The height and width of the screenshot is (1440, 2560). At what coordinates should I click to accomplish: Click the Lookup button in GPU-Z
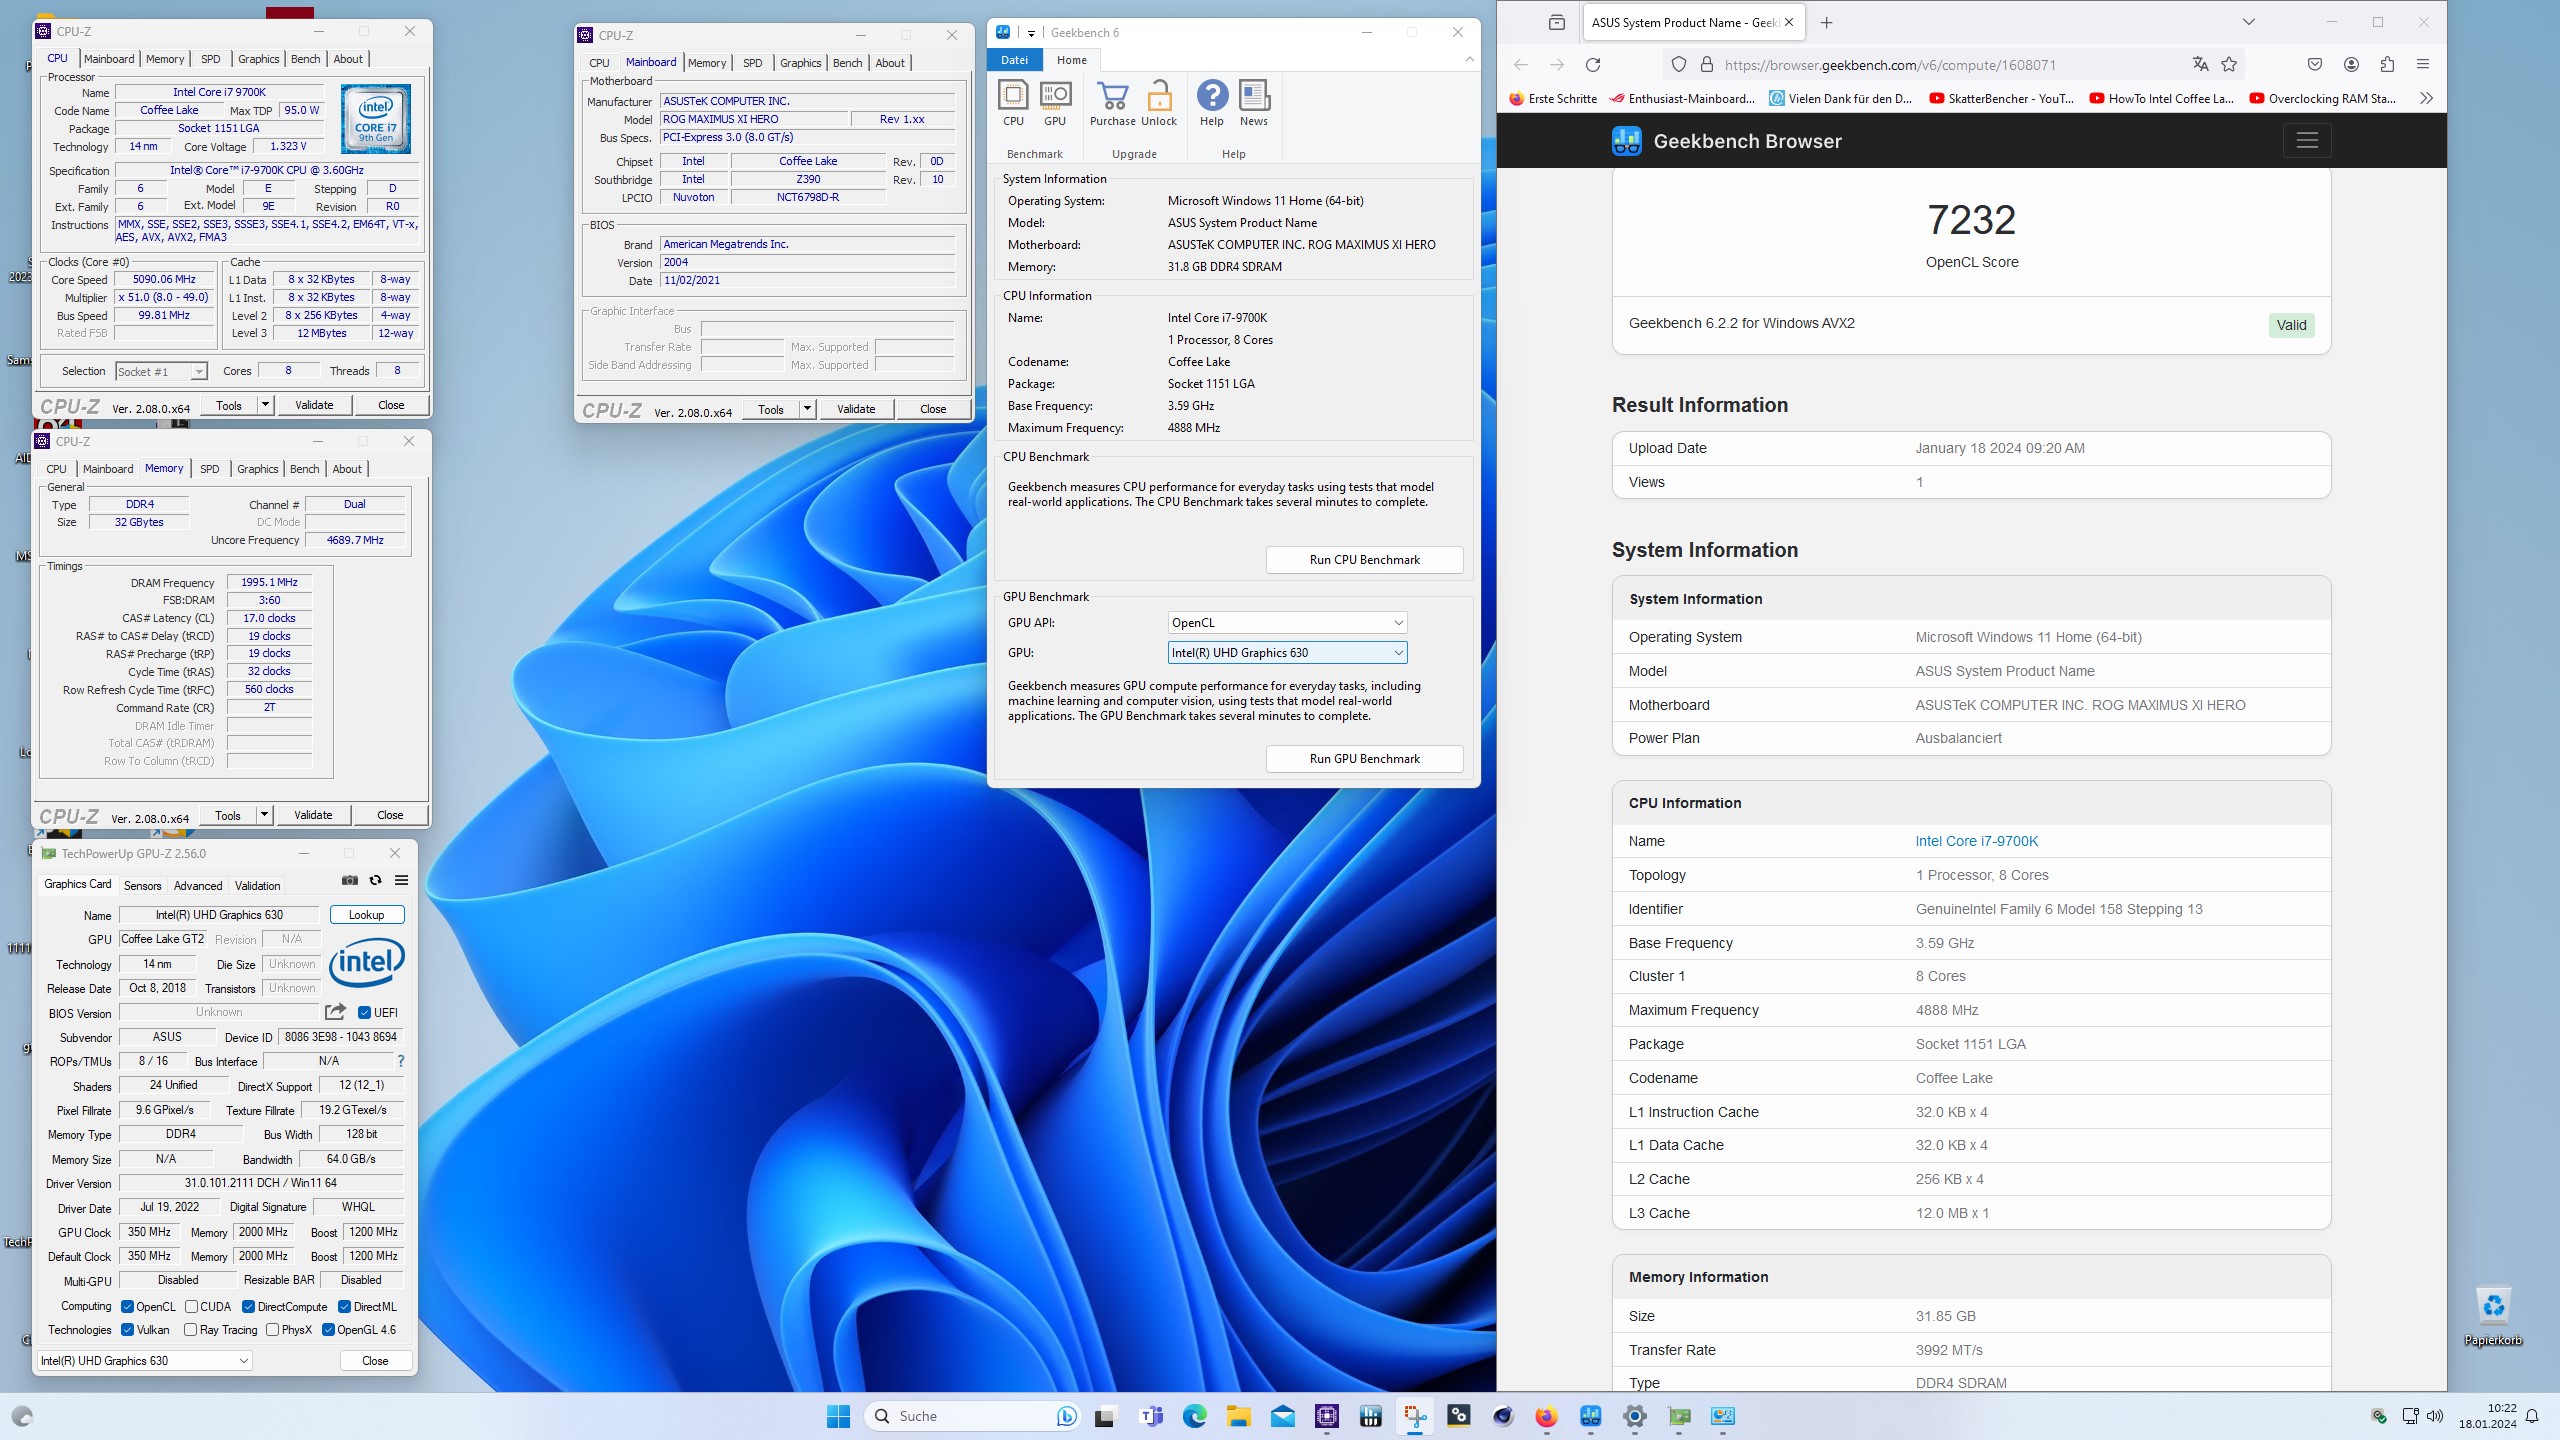pos(366,915)
